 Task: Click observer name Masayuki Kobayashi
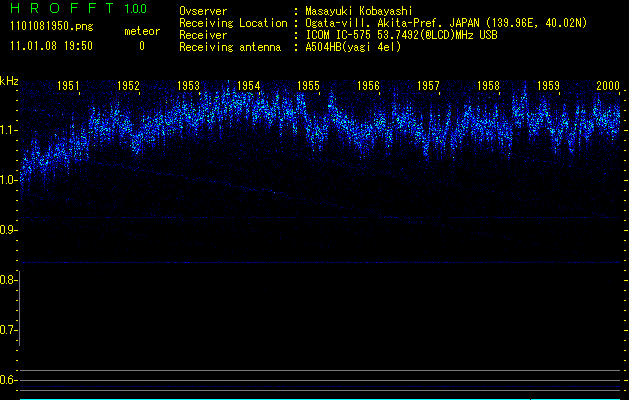coord(359,11)
